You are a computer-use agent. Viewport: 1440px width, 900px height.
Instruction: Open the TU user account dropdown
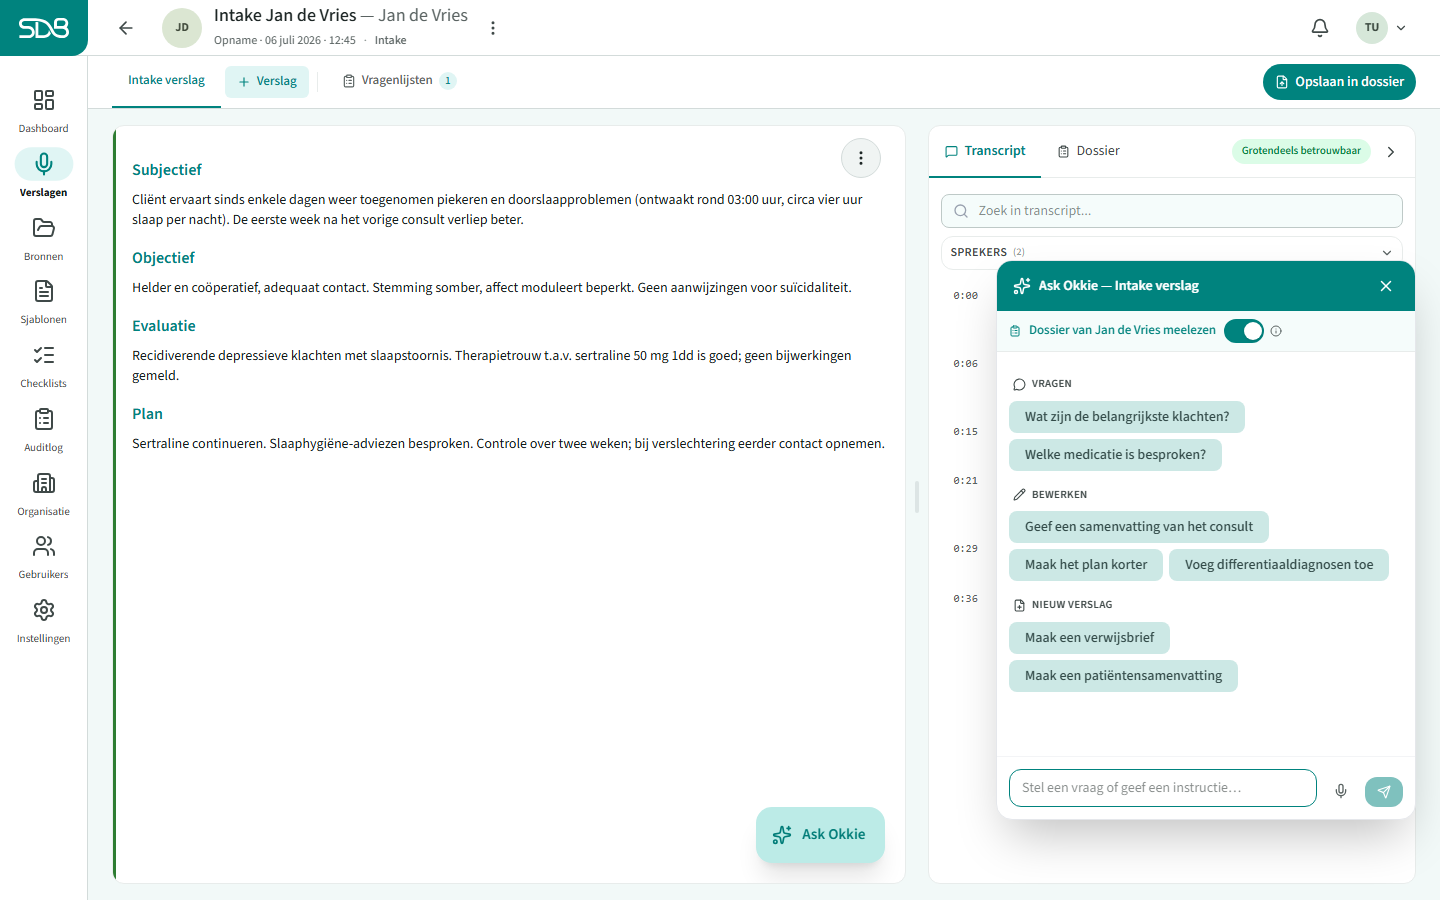pyautogui.click(x=1382, y=28)
